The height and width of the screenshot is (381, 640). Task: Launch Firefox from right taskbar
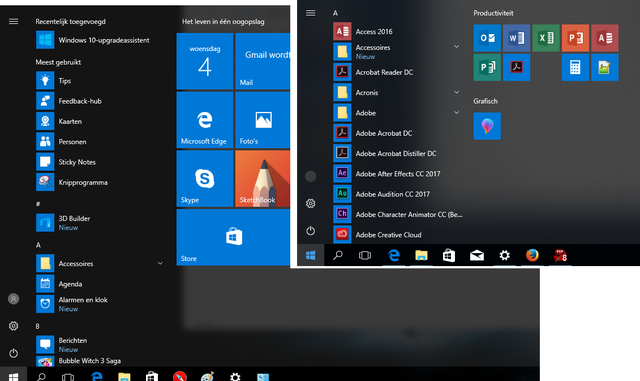point(532,256)
